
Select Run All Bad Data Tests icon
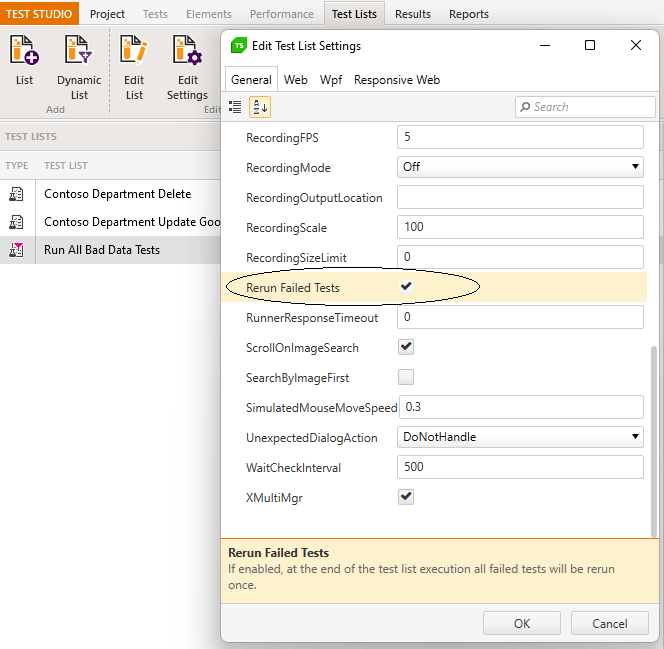click(17, 250)
